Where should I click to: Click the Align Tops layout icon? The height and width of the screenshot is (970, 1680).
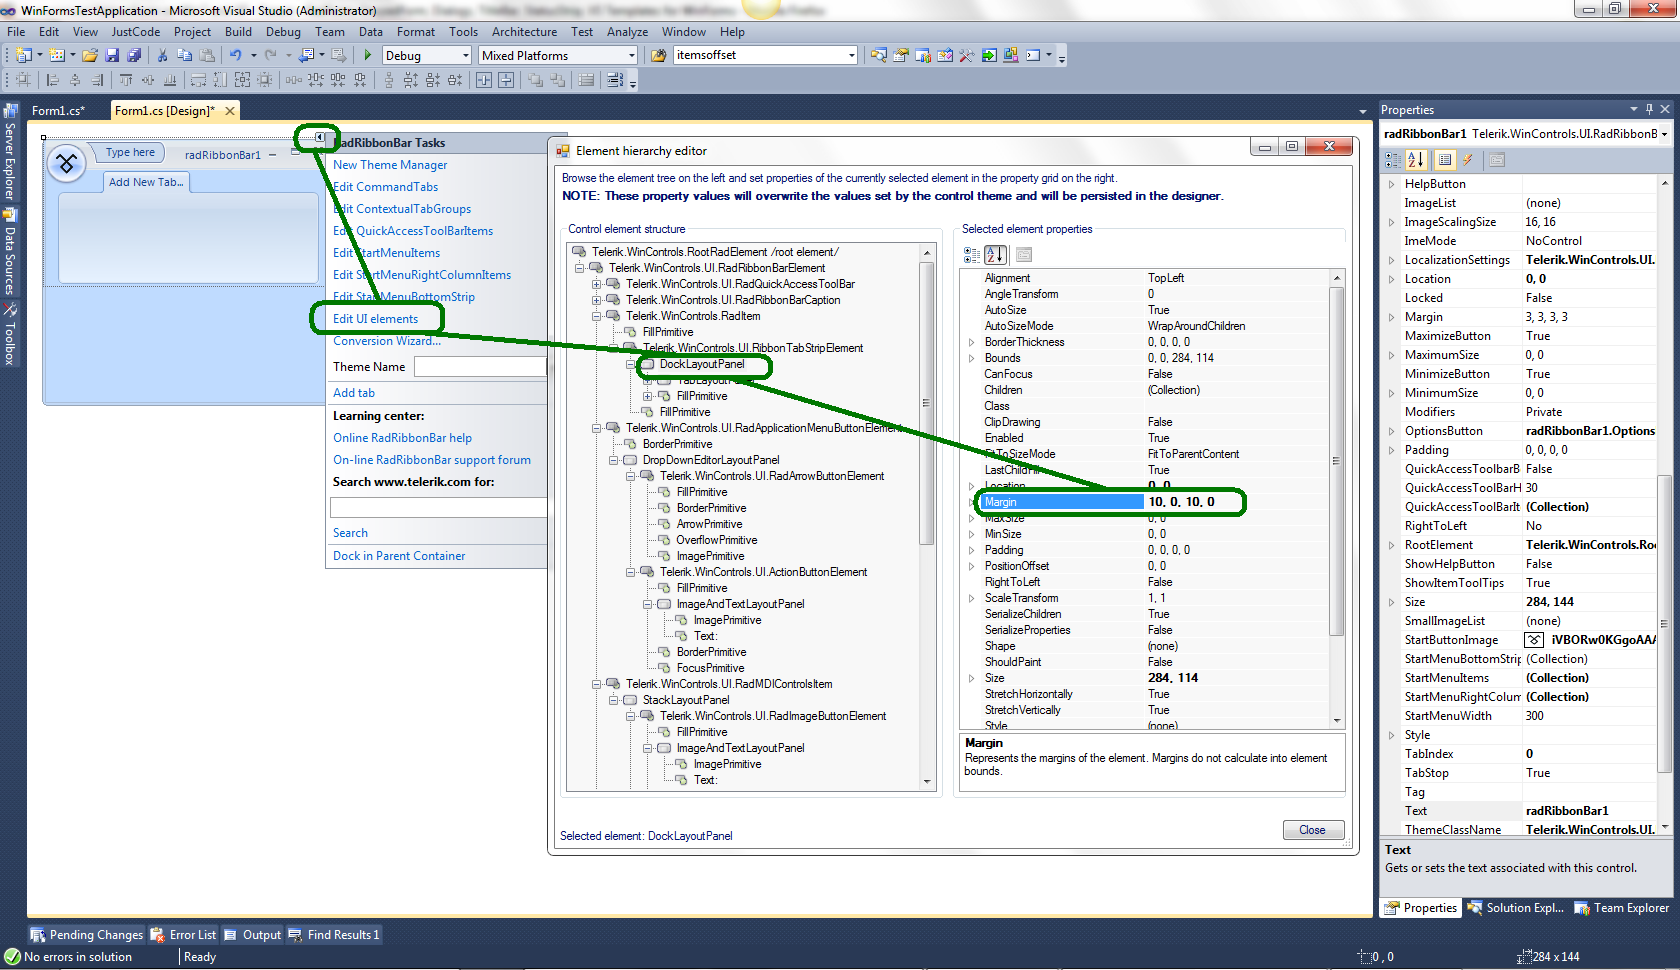(126, 80)
